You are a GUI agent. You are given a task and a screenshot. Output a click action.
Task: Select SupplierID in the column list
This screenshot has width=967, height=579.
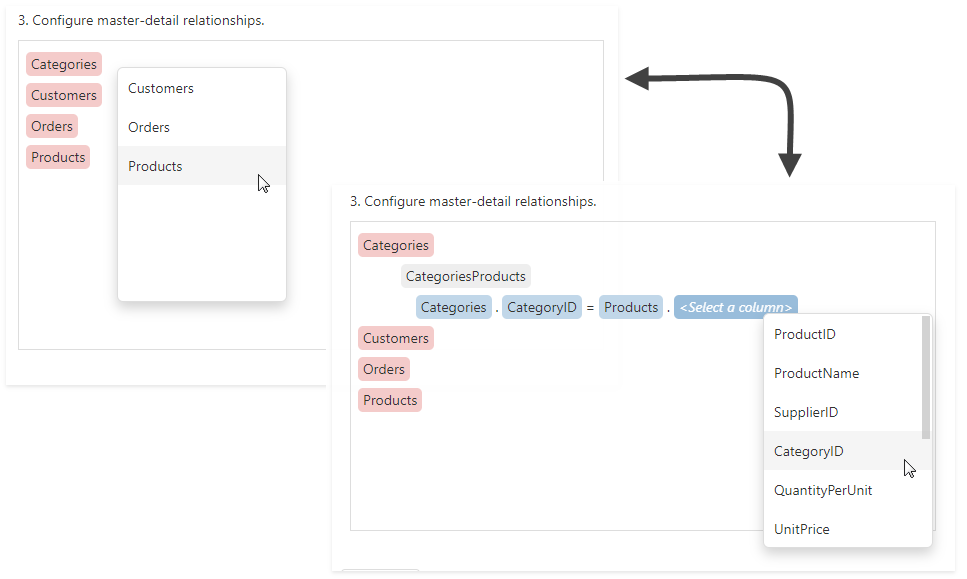pos(806,412)
